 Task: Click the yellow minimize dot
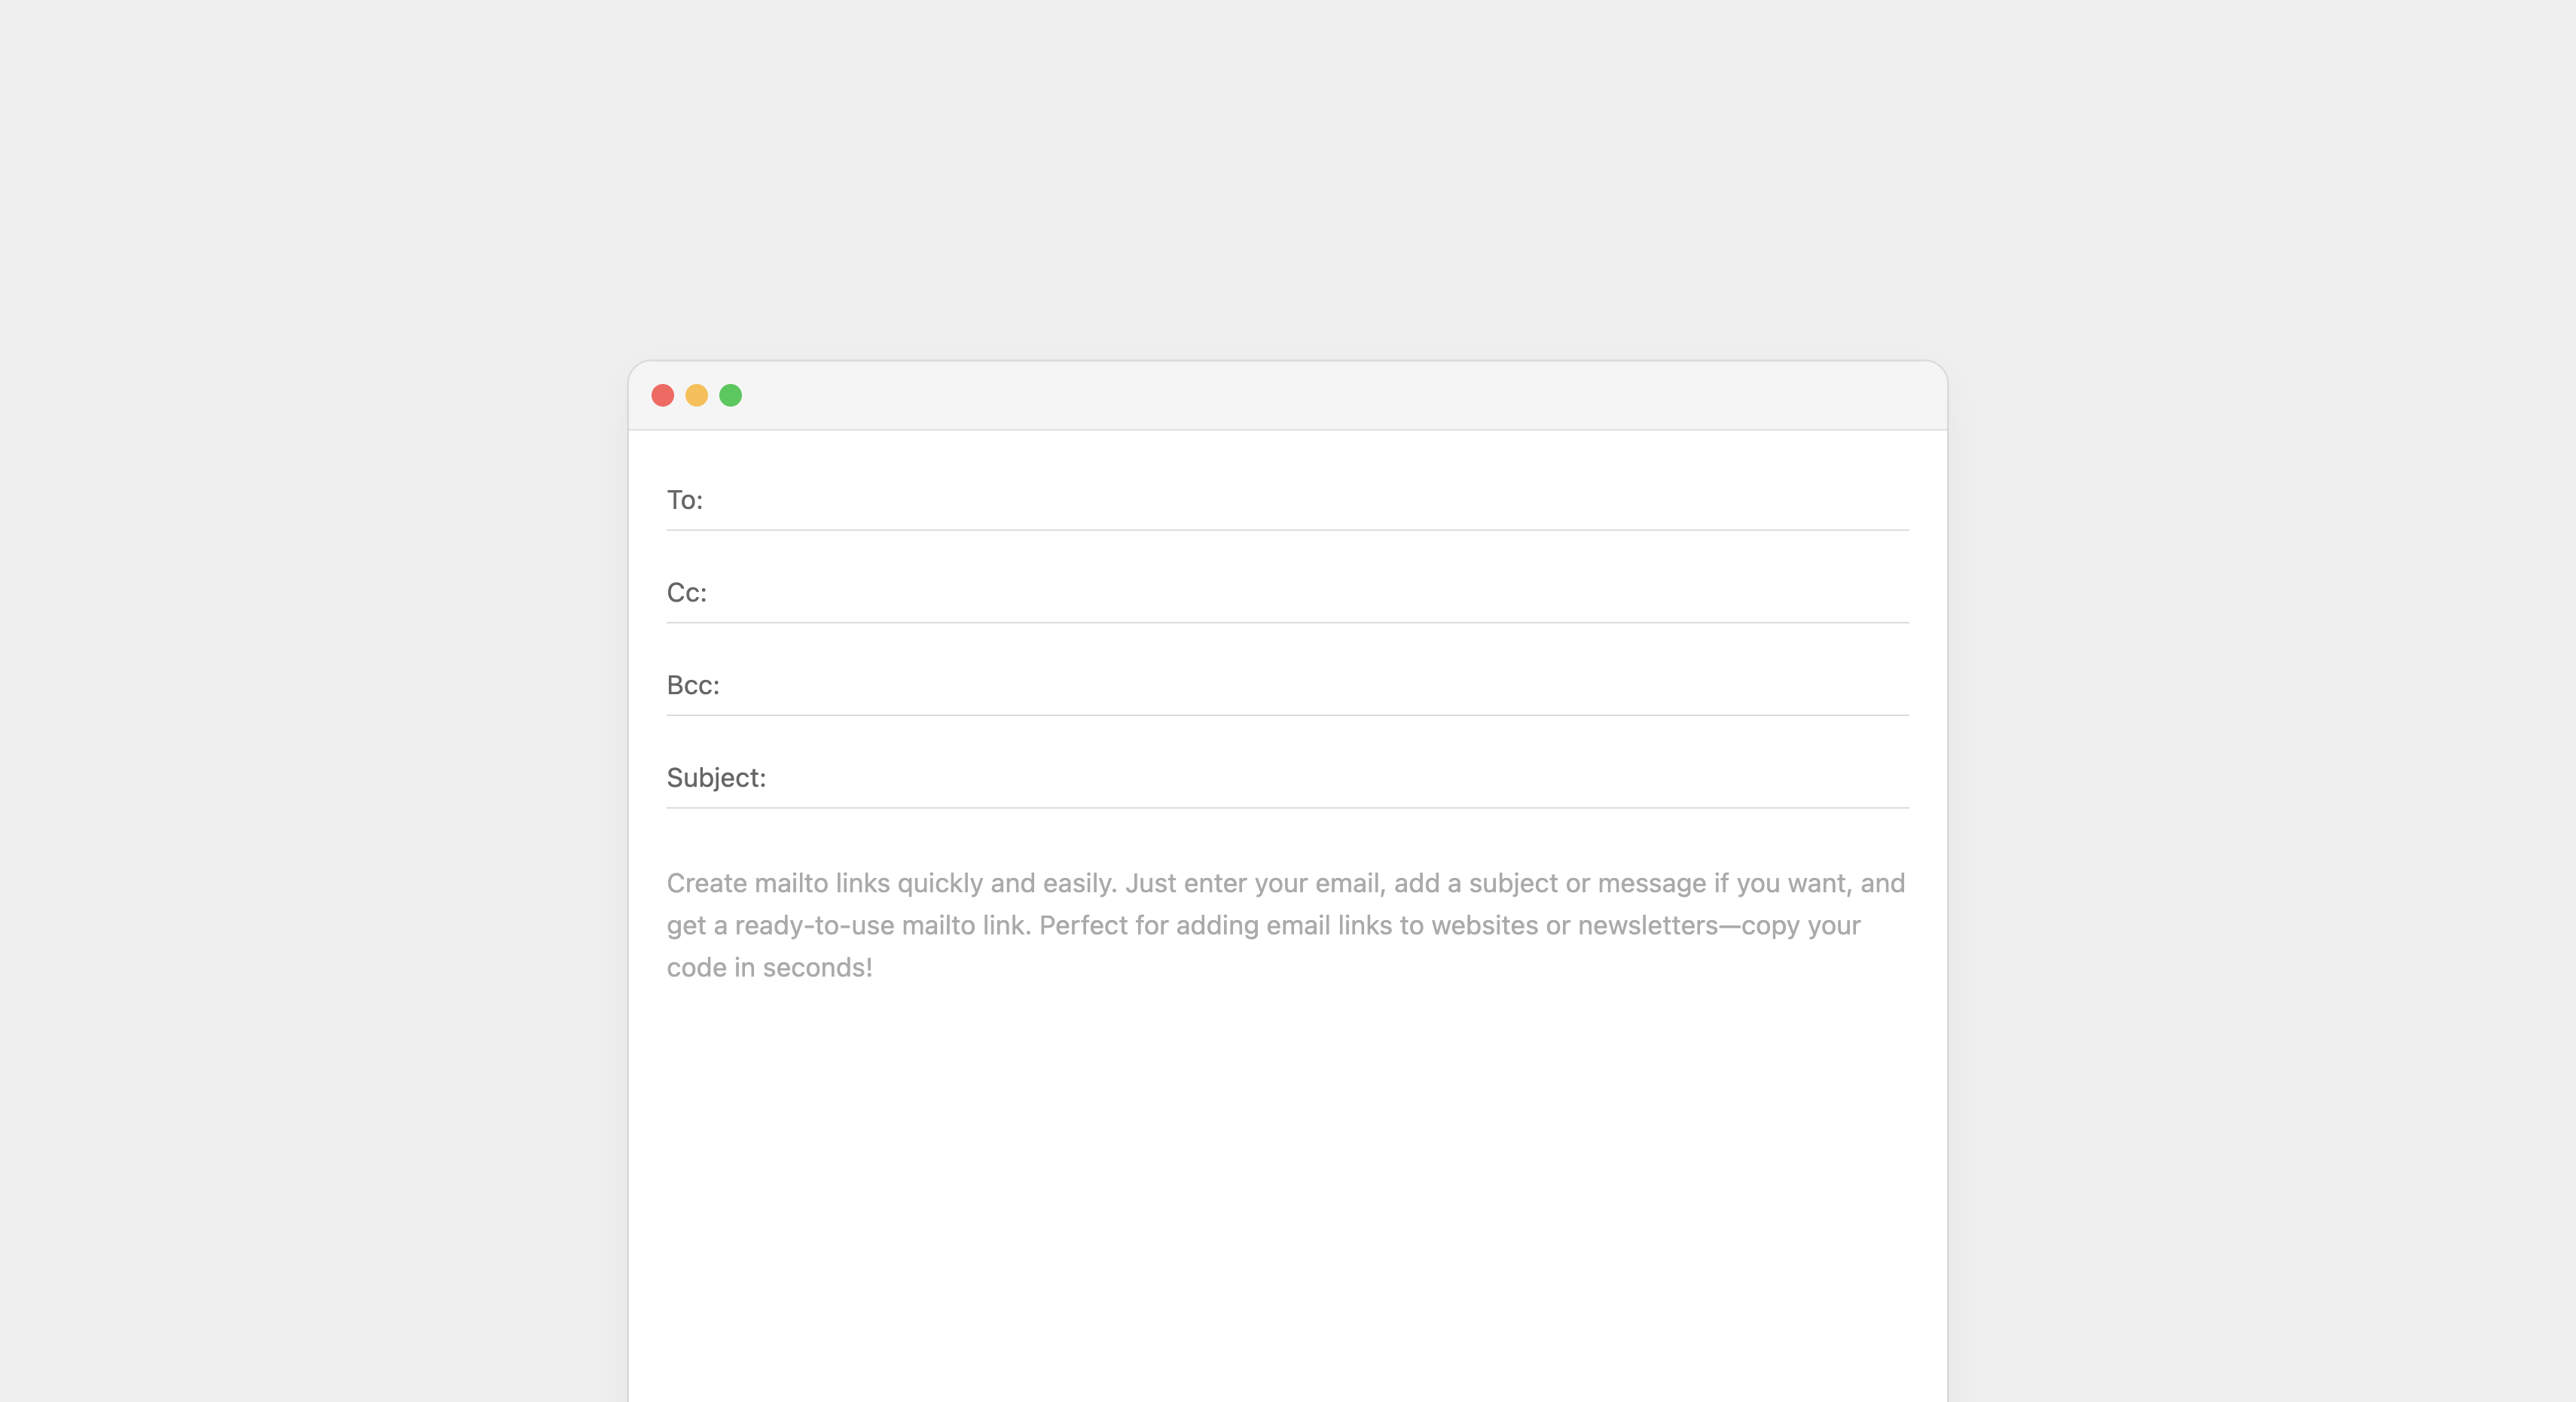point(697,396)
